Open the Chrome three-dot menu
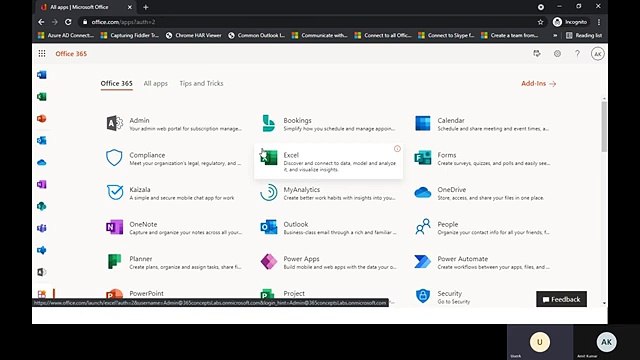Screen dimensions: 640x360 click(x=599, y=22)
